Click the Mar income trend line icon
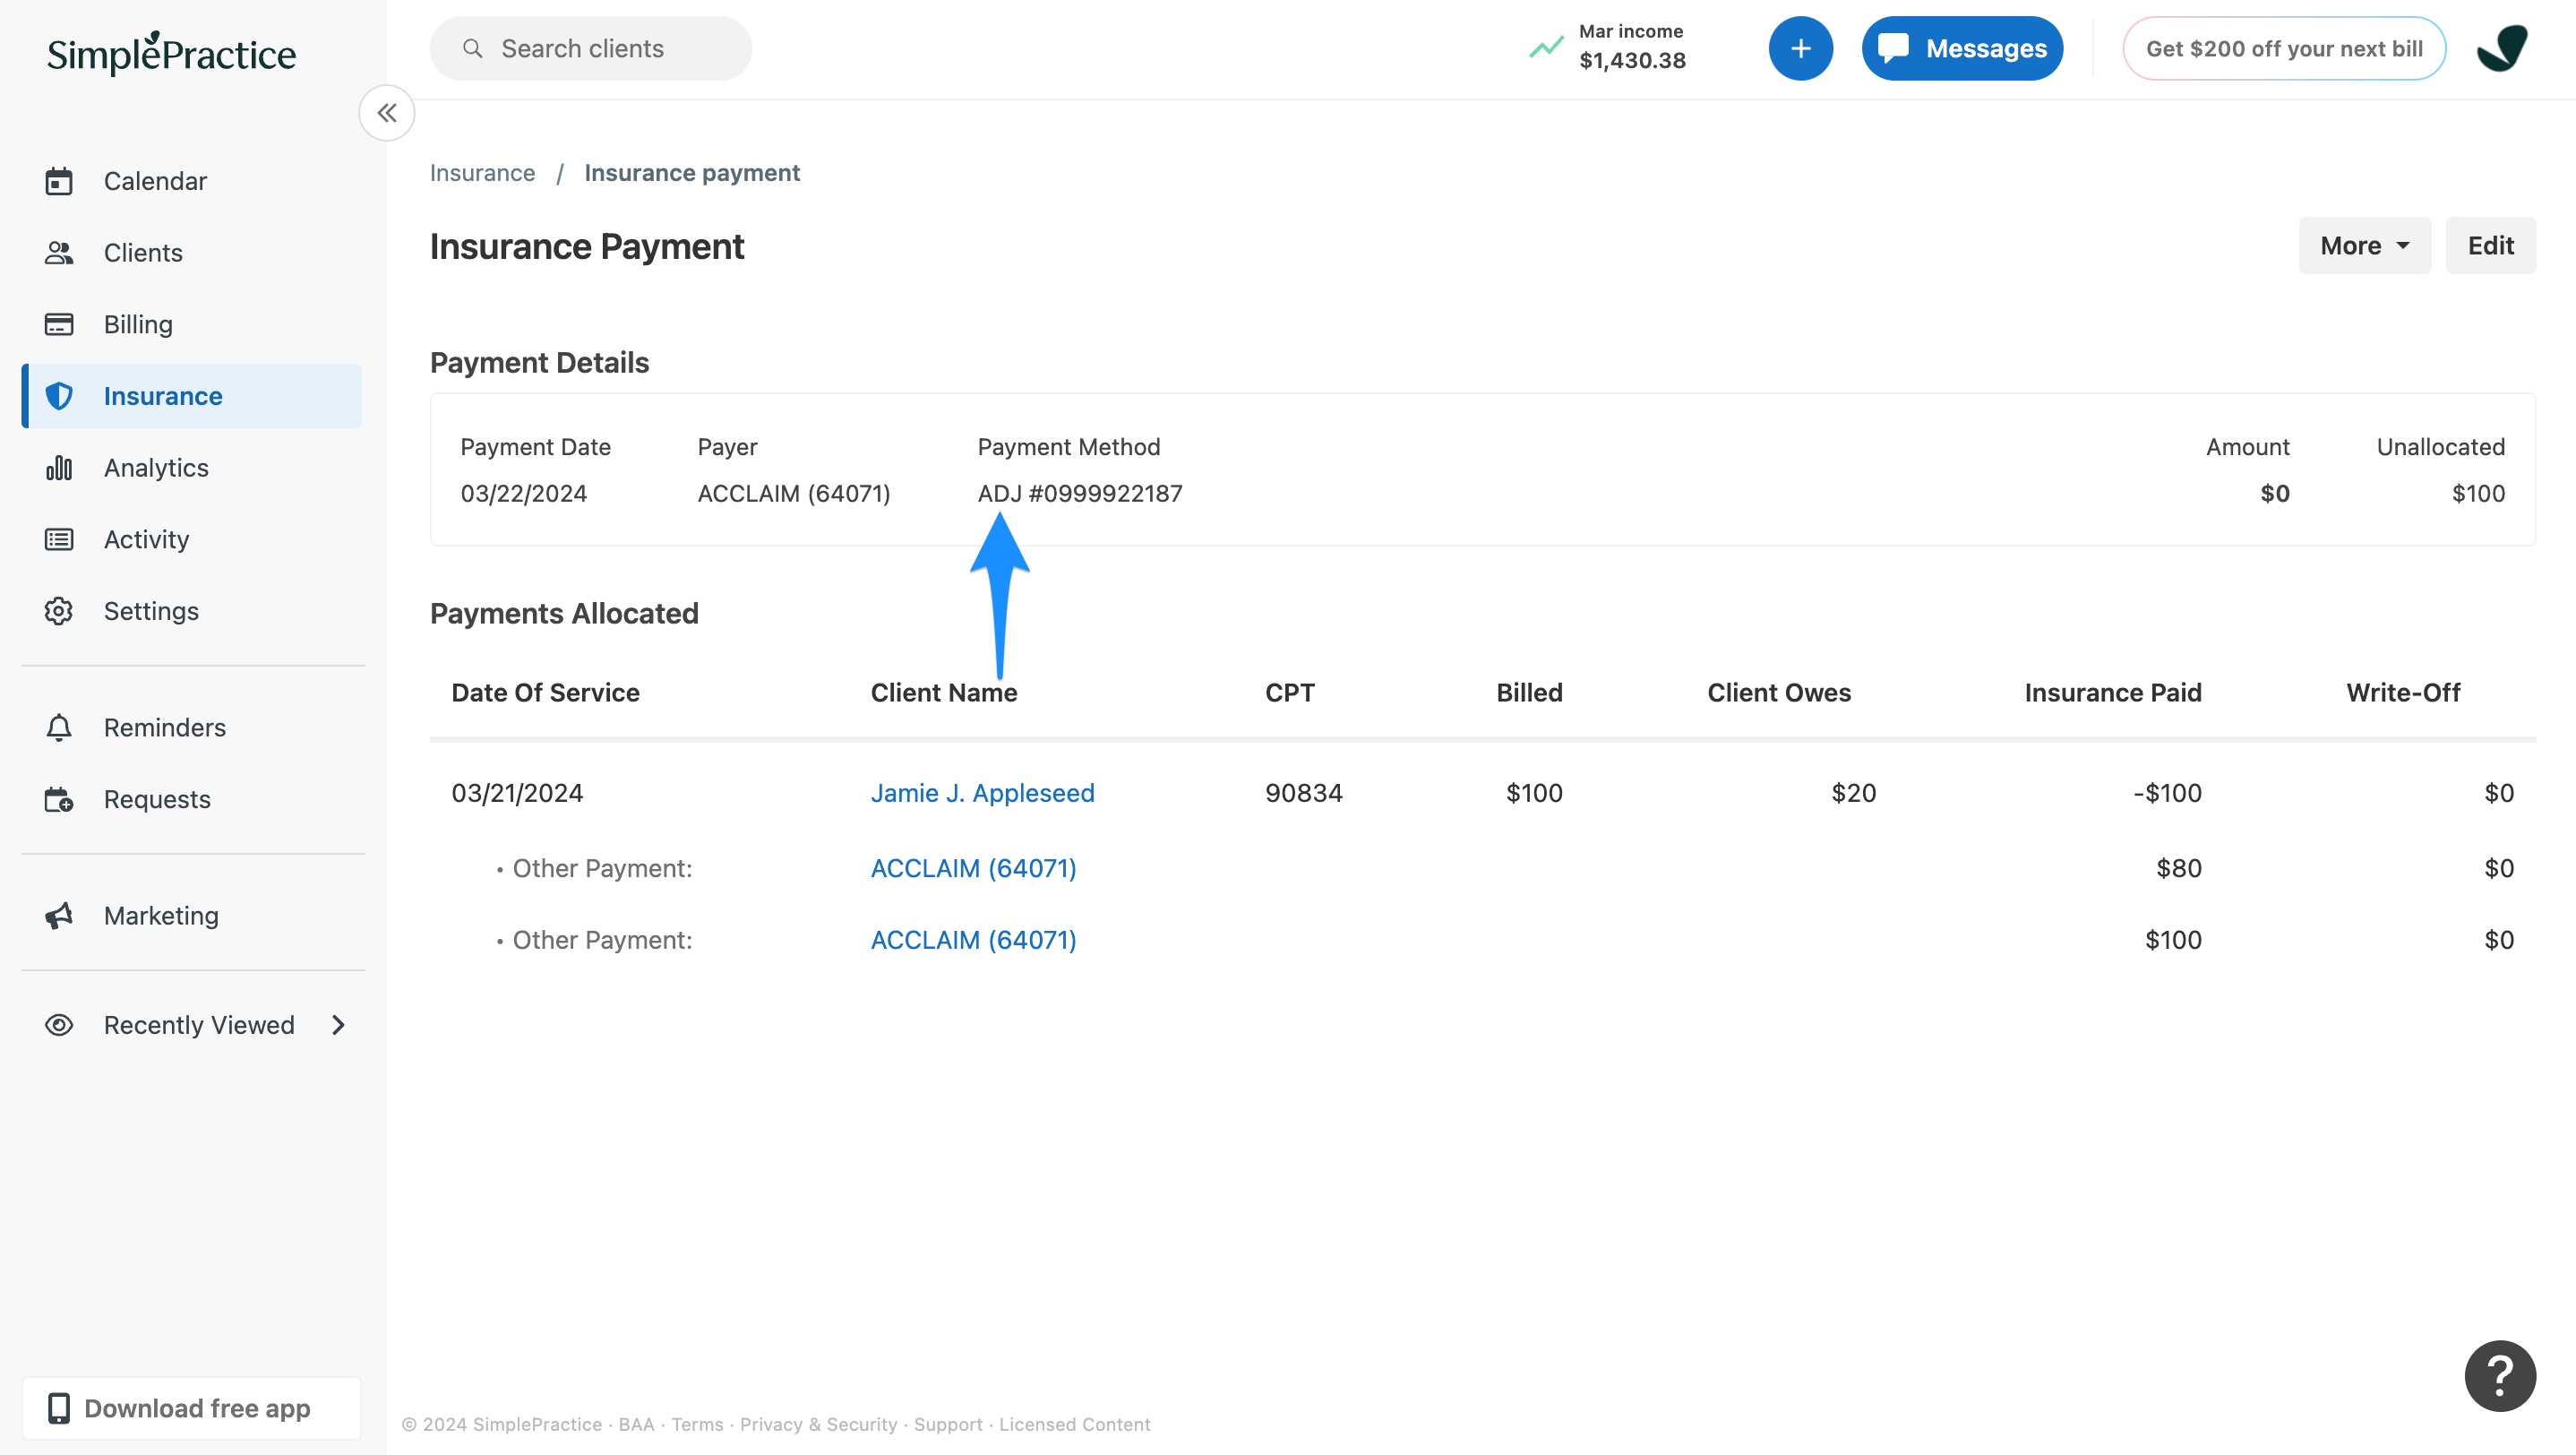Viewport: 2576px width, 1455px height. pyautogui.click(x=1546, y=47)
